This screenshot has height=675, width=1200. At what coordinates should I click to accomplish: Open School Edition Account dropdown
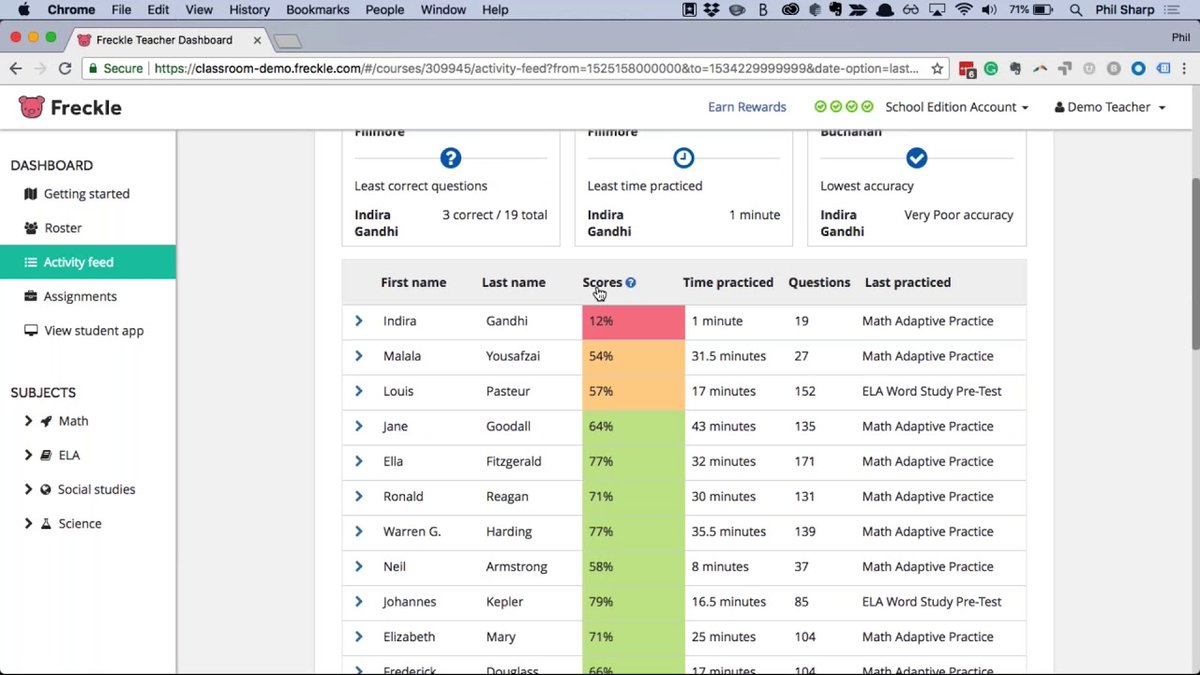click(x=957, y=107)
